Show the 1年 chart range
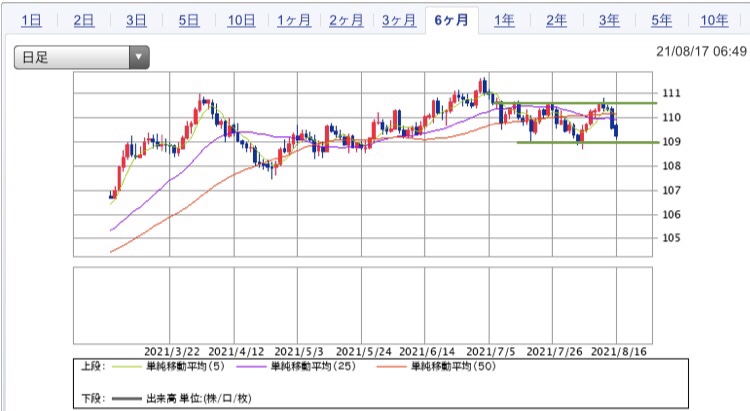Image resolution: width=750 pixels, height=411 pixels. point(504,20)
